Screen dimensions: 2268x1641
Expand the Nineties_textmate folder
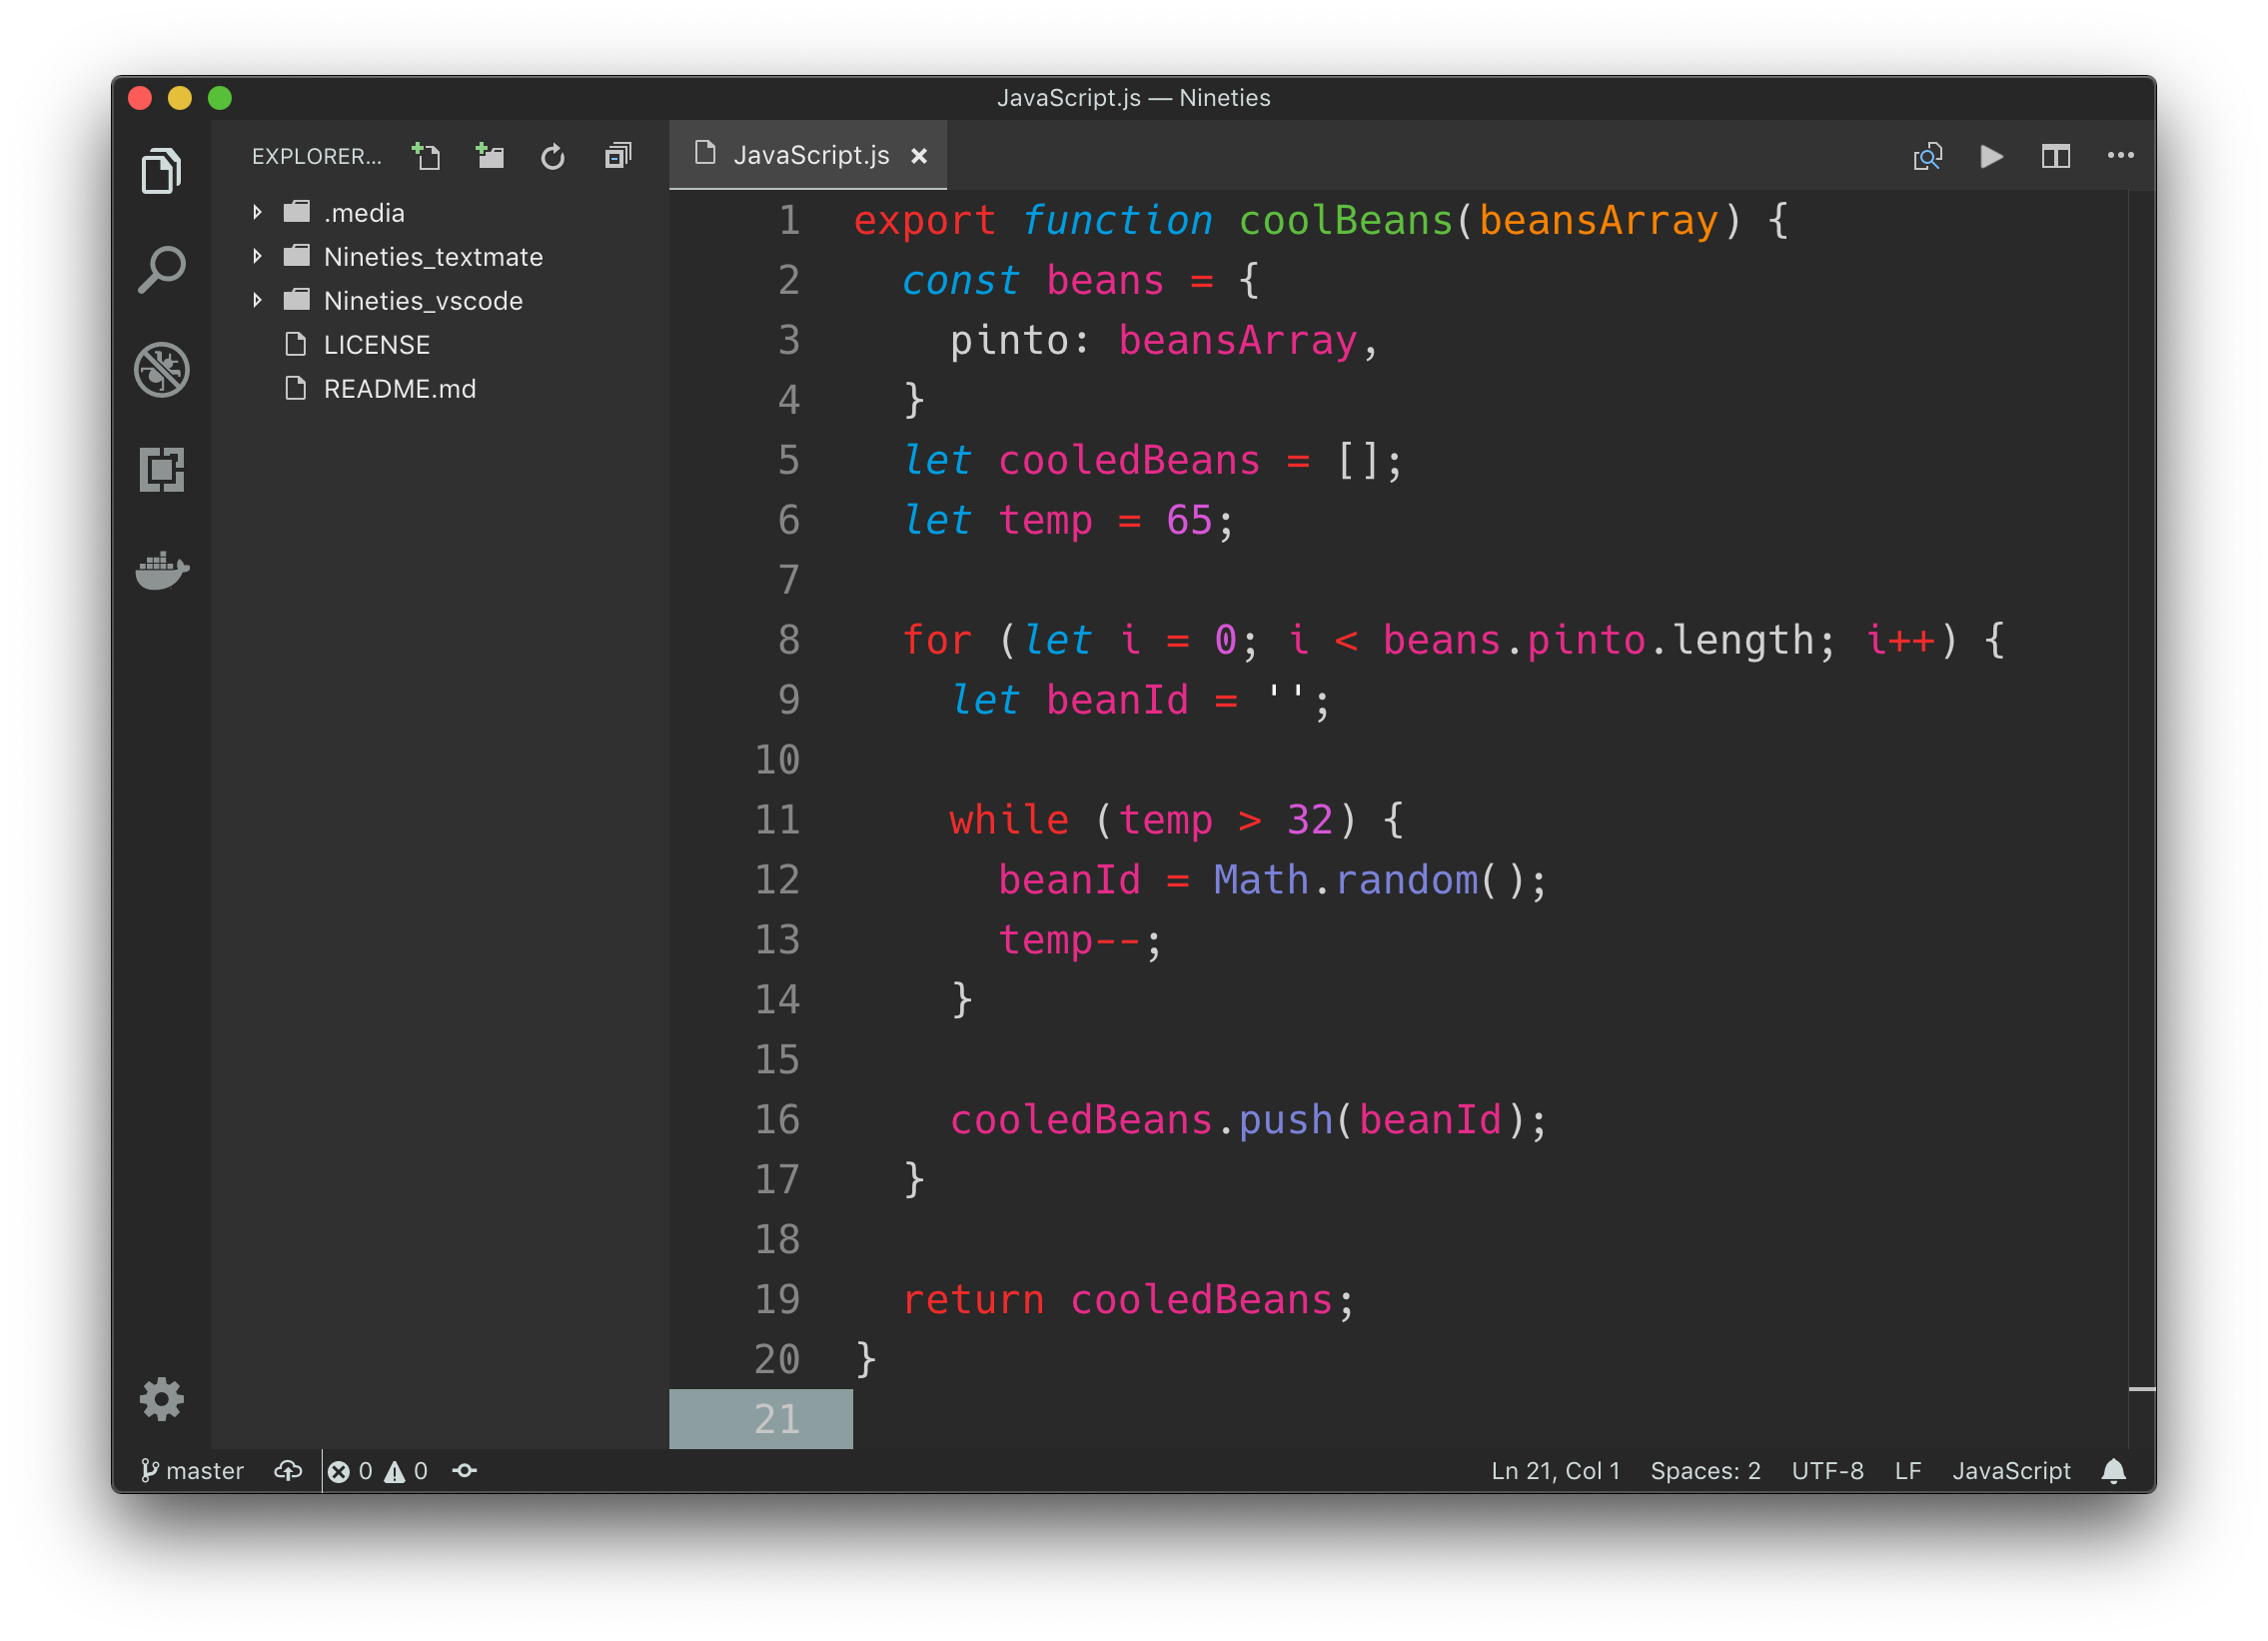(432, 257)
